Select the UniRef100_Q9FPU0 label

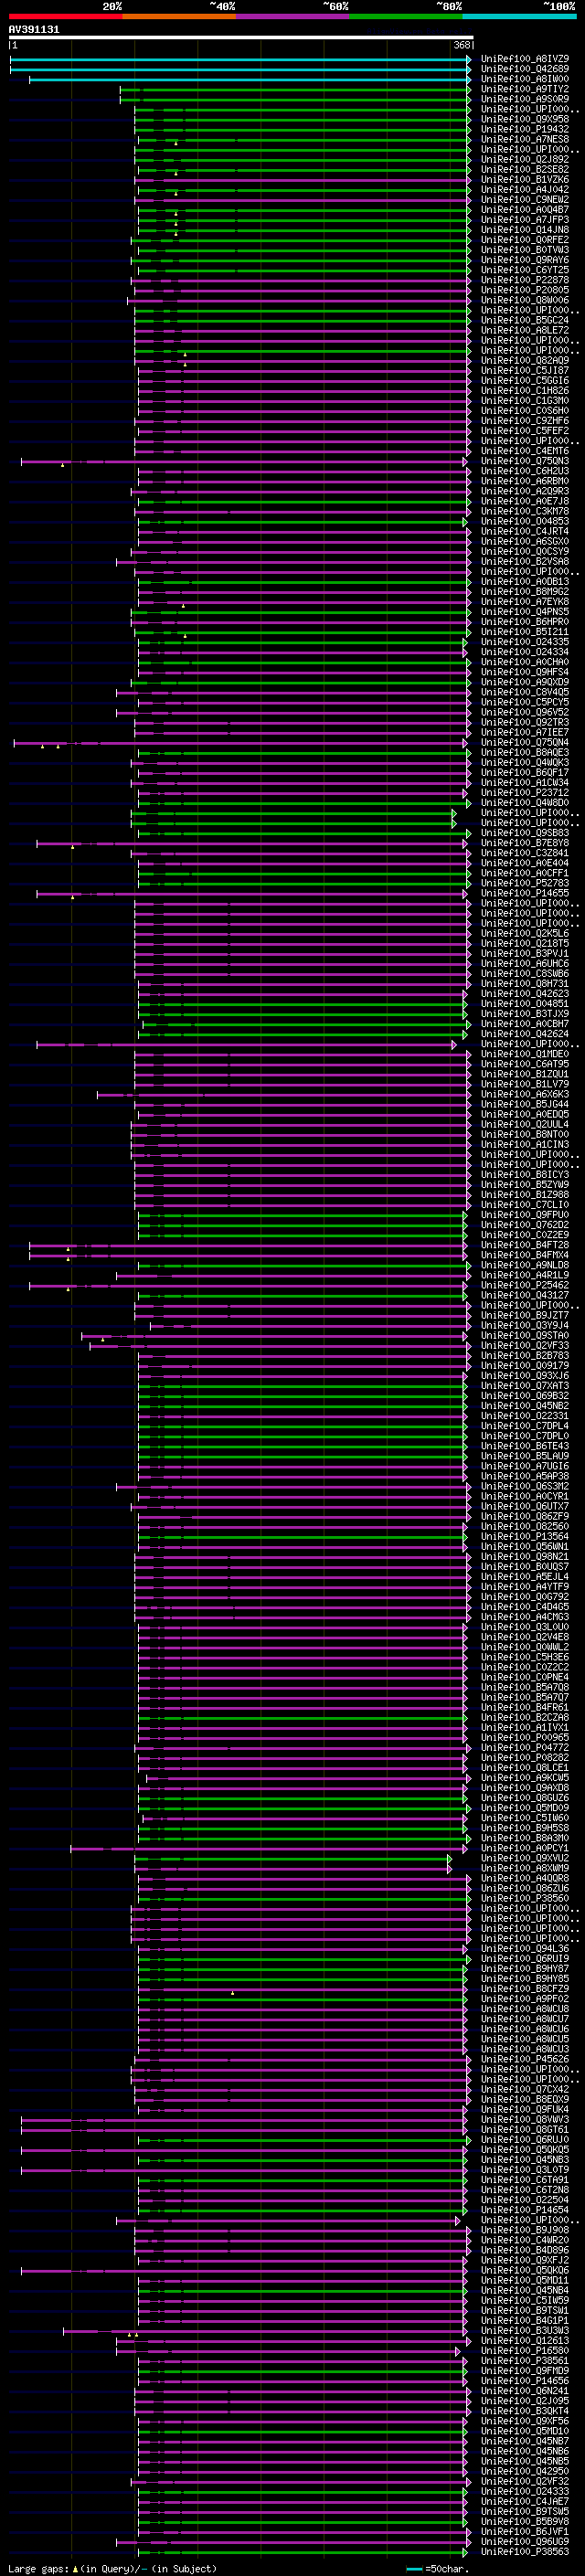[525, 1215]
